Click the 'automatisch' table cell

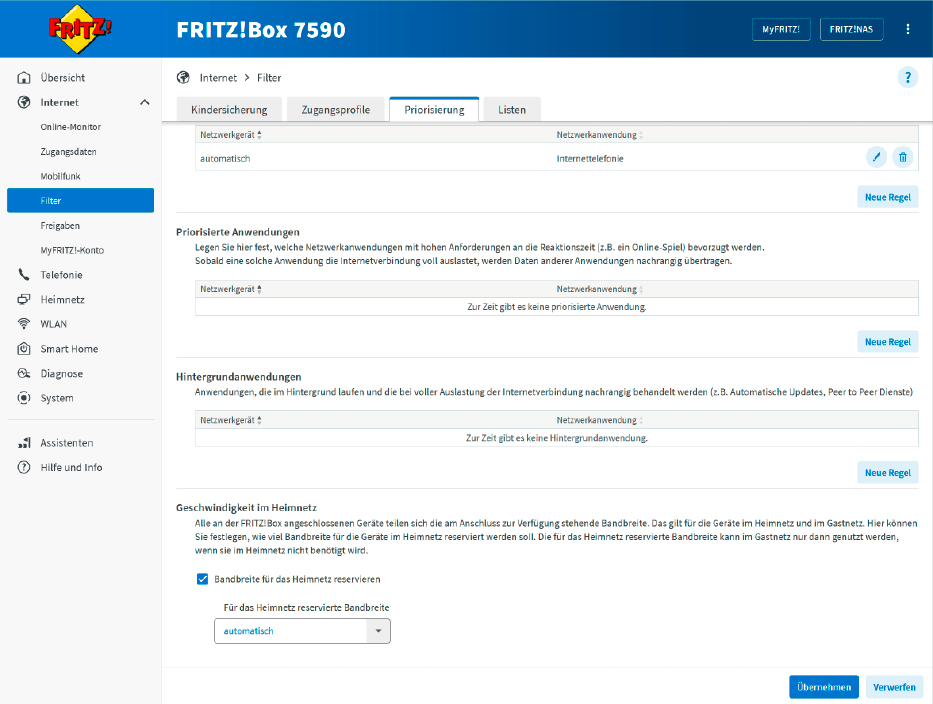tap(225, 158)
